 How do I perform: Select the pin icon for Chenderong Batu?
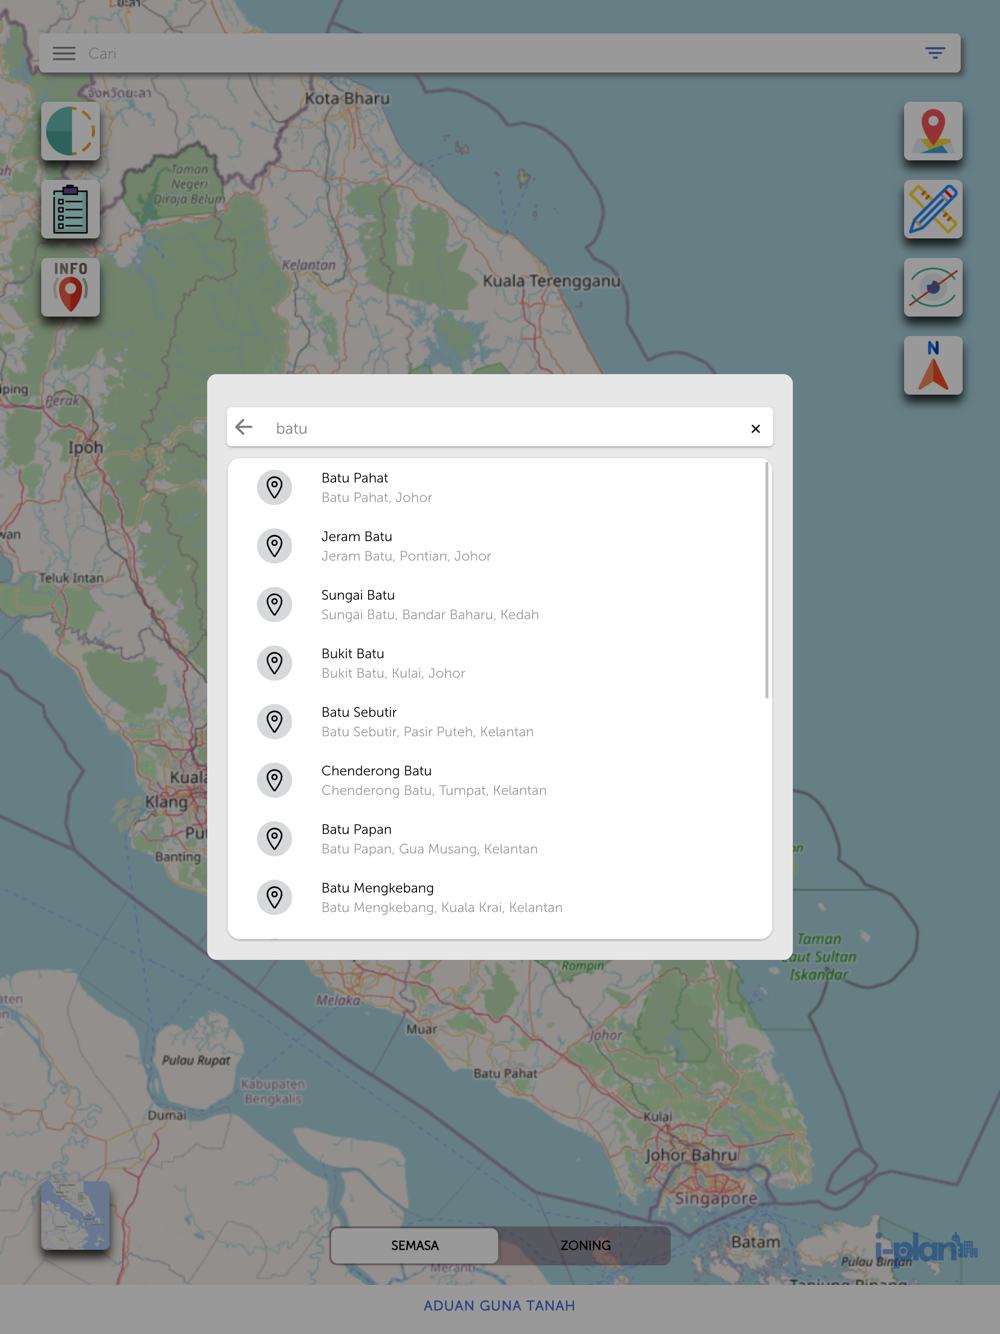[274, 780]
